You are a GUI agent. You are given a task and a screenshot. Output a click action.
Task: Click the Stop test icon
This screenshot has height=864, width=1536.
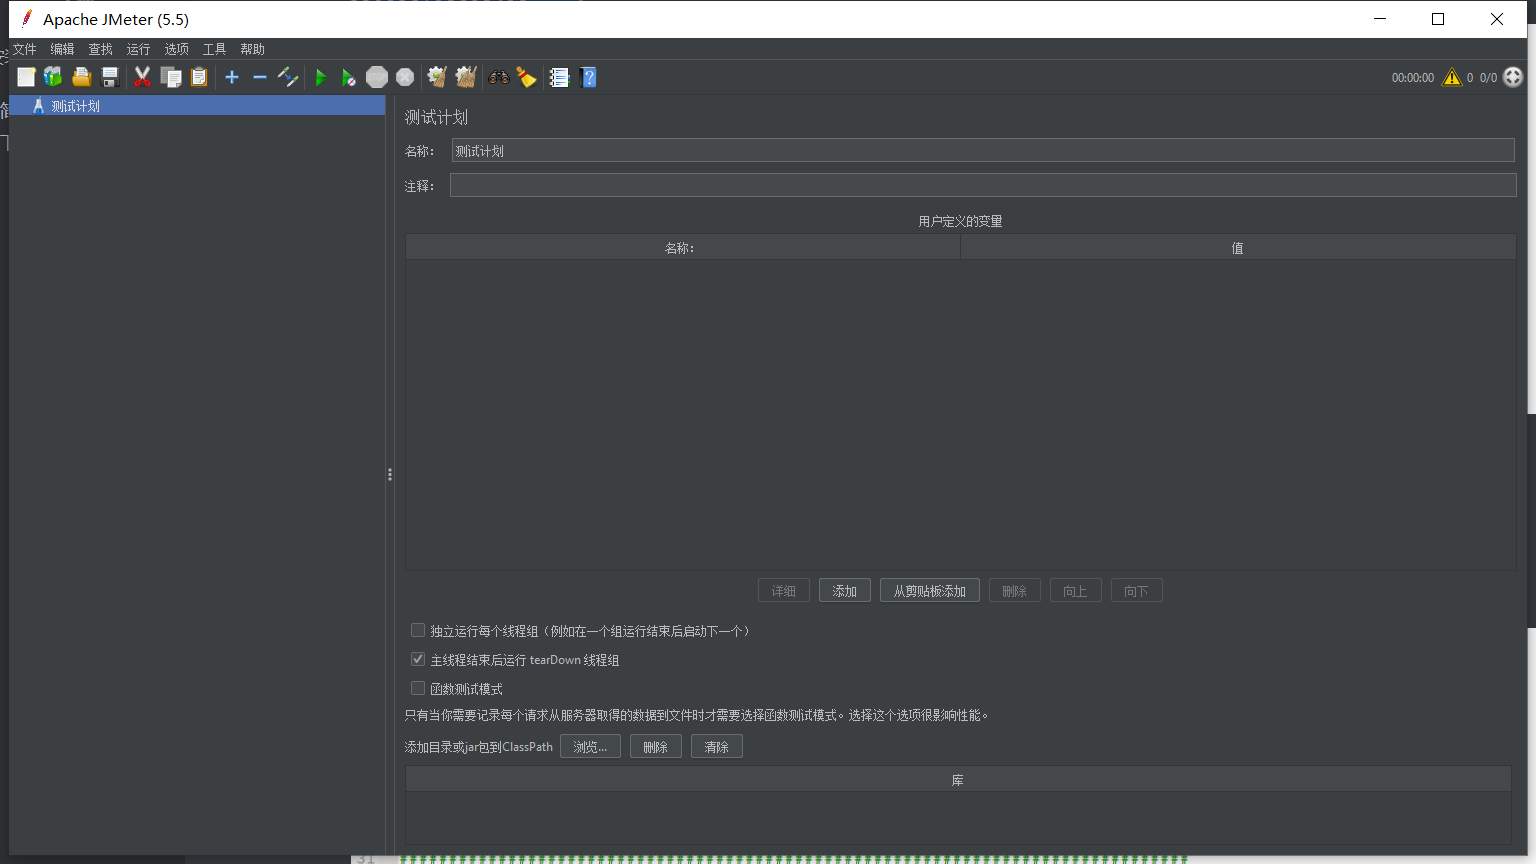[377, 77]
